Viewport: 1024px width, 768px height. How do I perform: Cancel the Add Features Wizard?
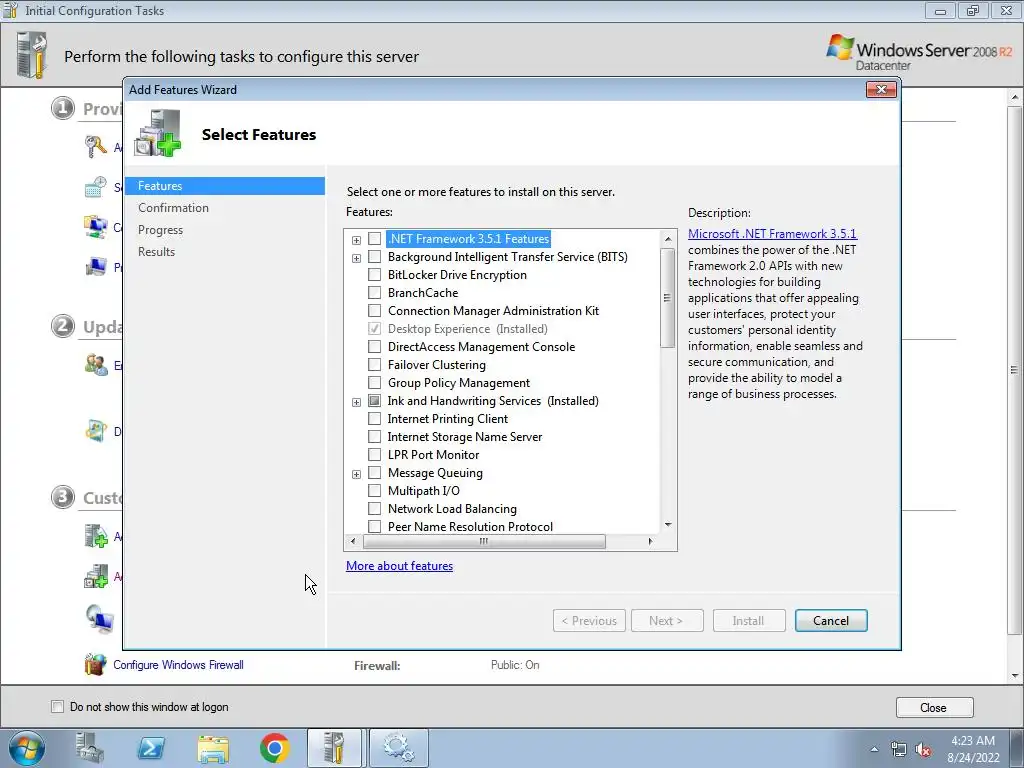coord(831,620)
